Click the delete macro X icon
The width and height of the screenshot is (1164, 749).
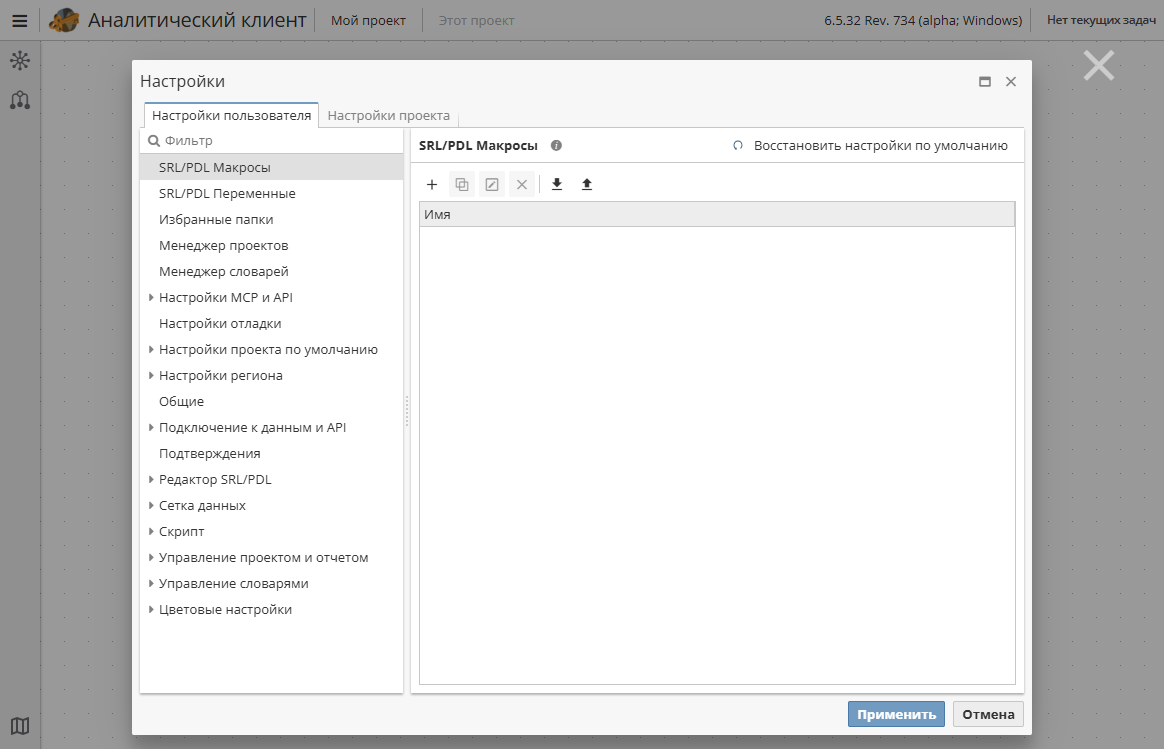point(521,184)
